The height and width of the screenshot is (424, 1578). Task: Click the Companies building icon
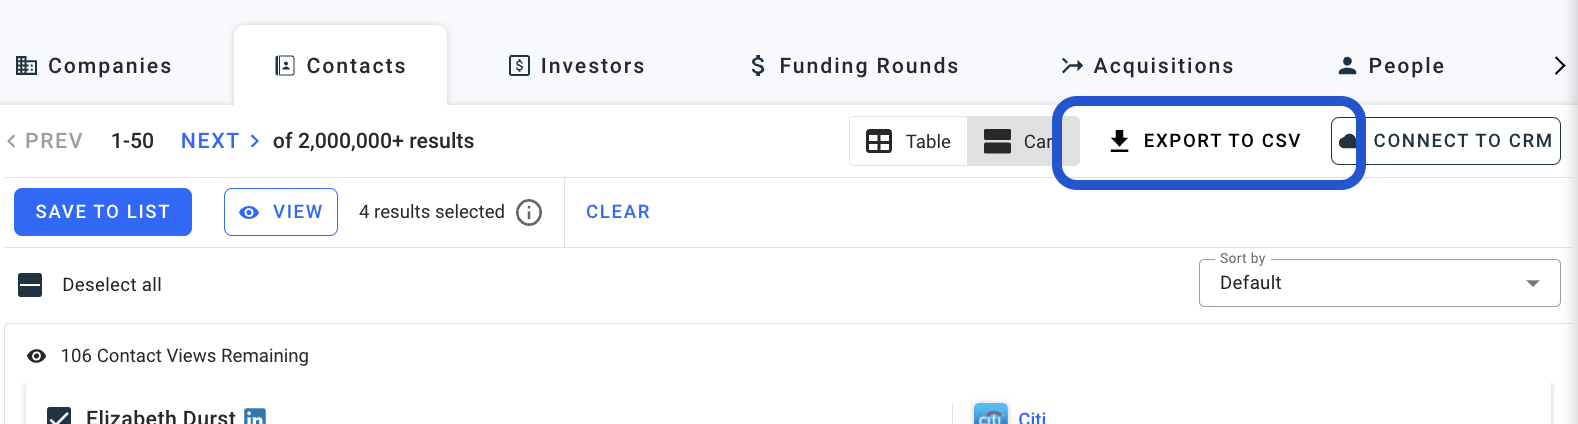pyautogui.click(x=27, y=66)
